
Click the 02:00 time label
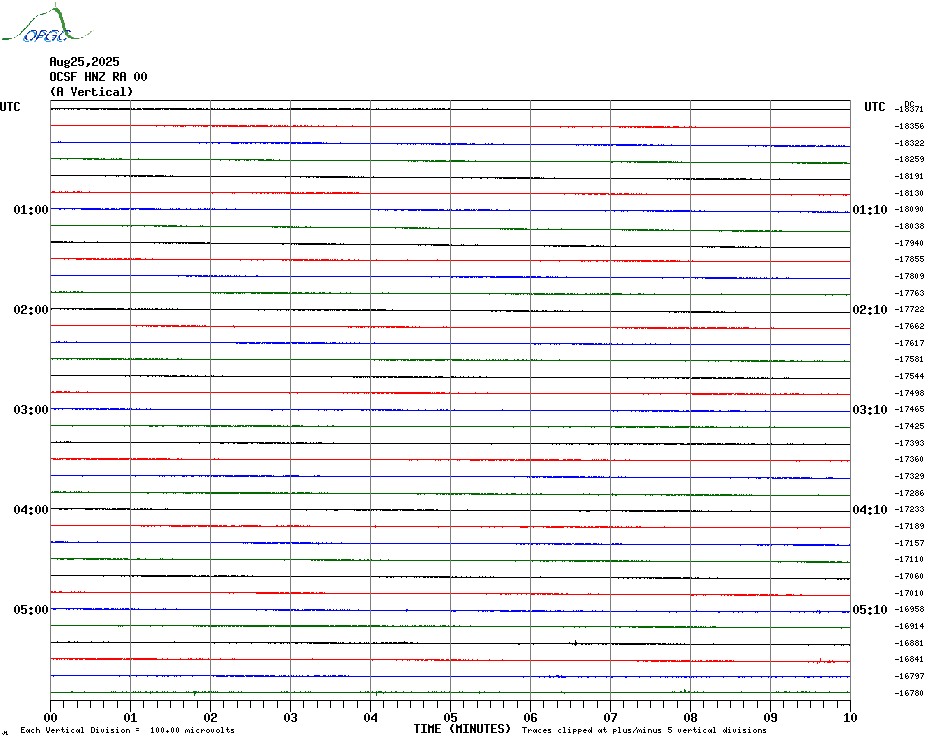click(31, 310)
